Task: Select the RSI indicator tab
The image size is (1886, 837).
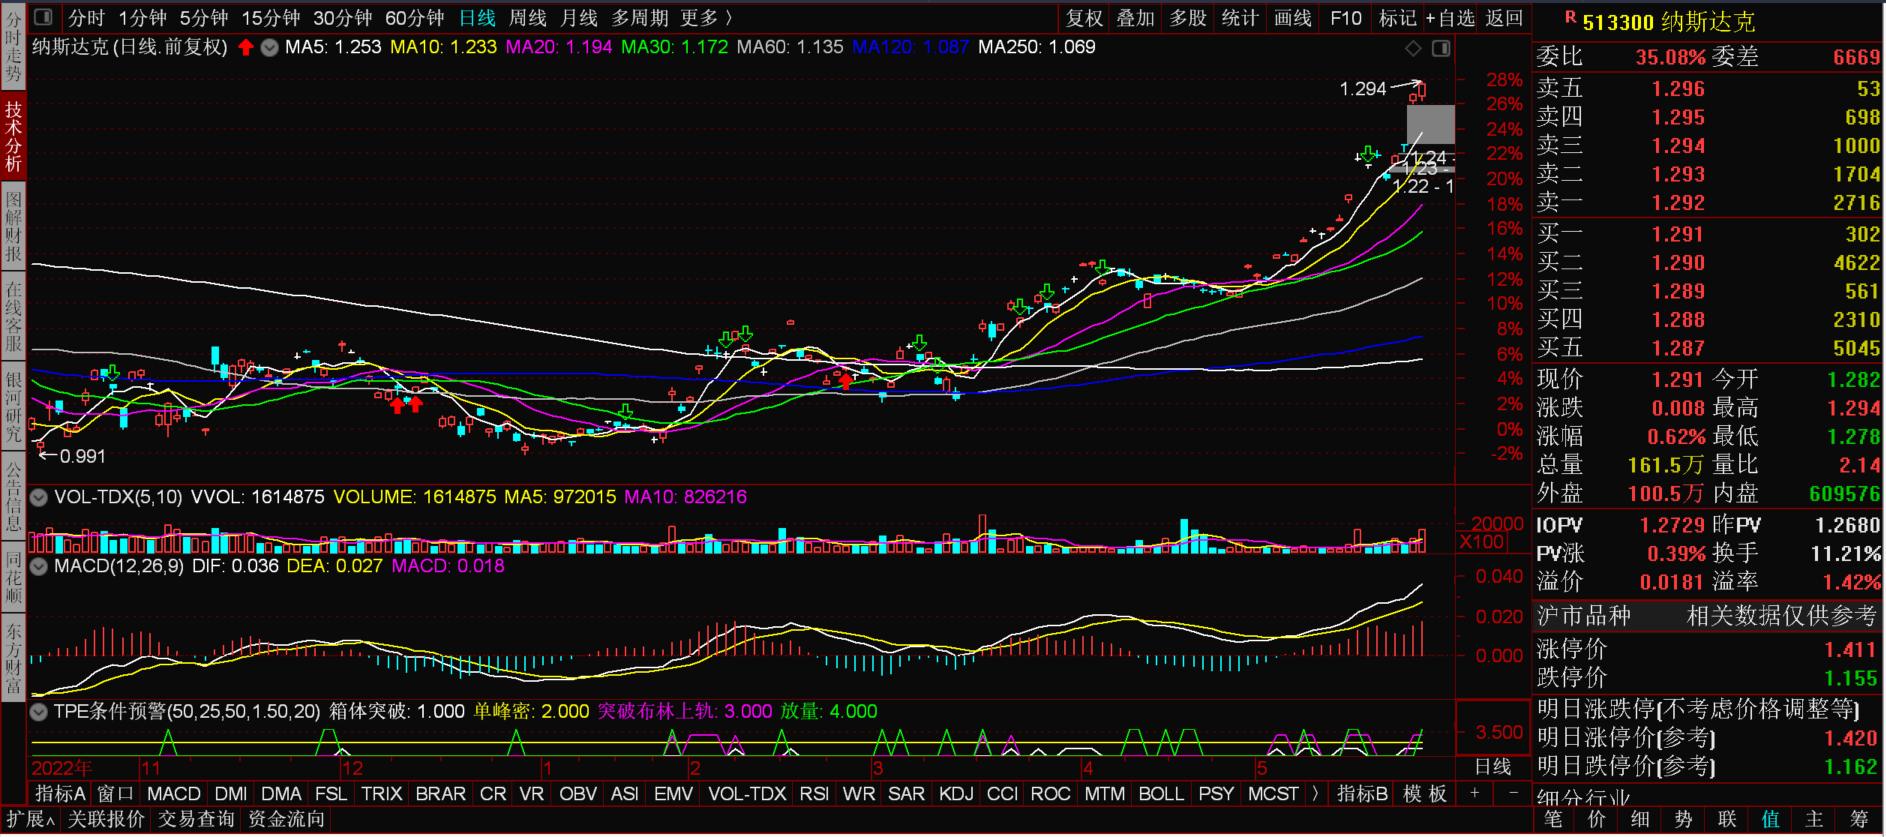Action: point(814,794)
